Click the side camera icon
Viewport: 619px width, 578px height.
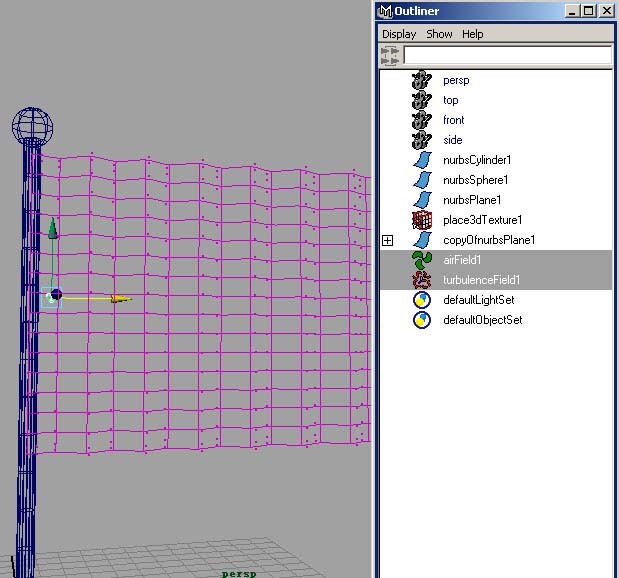pyautogui.click(x=422, y=140)
